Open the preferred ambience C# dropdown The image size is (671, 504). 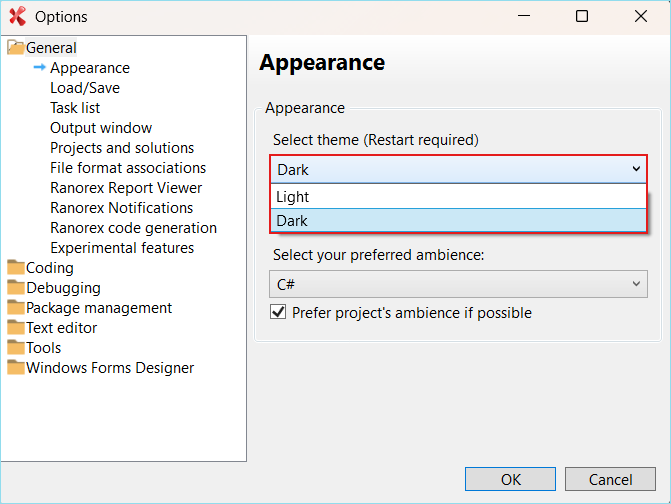[x=458, y=285]
